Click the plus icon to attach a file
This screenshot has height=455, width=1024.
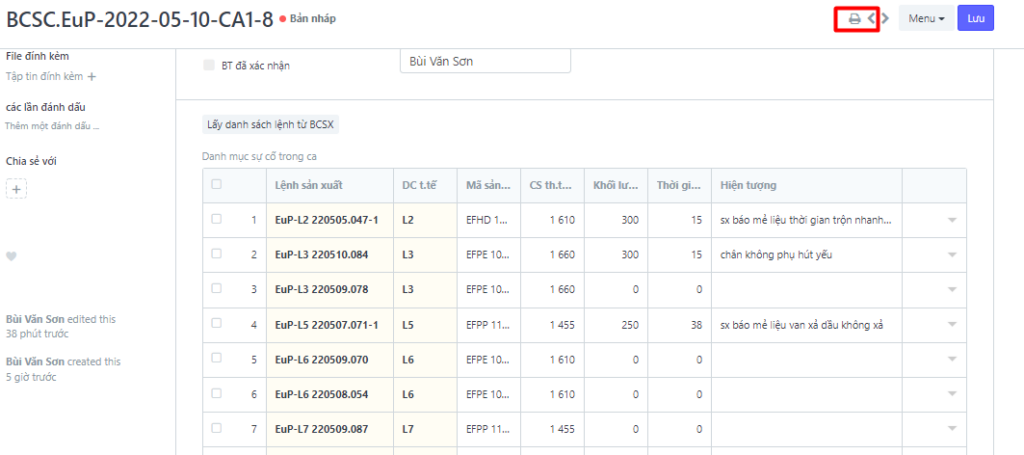point(92,76)
